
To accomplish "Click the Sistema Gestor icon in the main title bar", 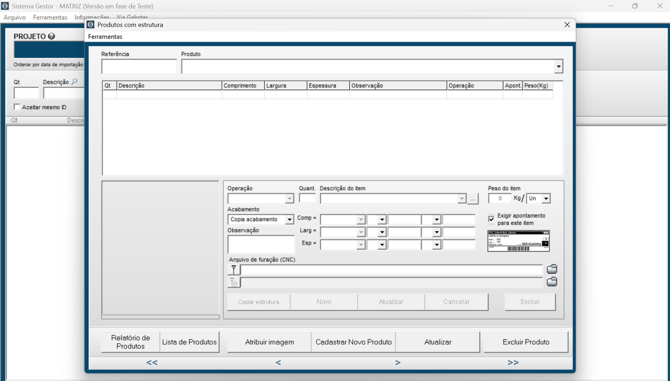I will click(5, 6).
